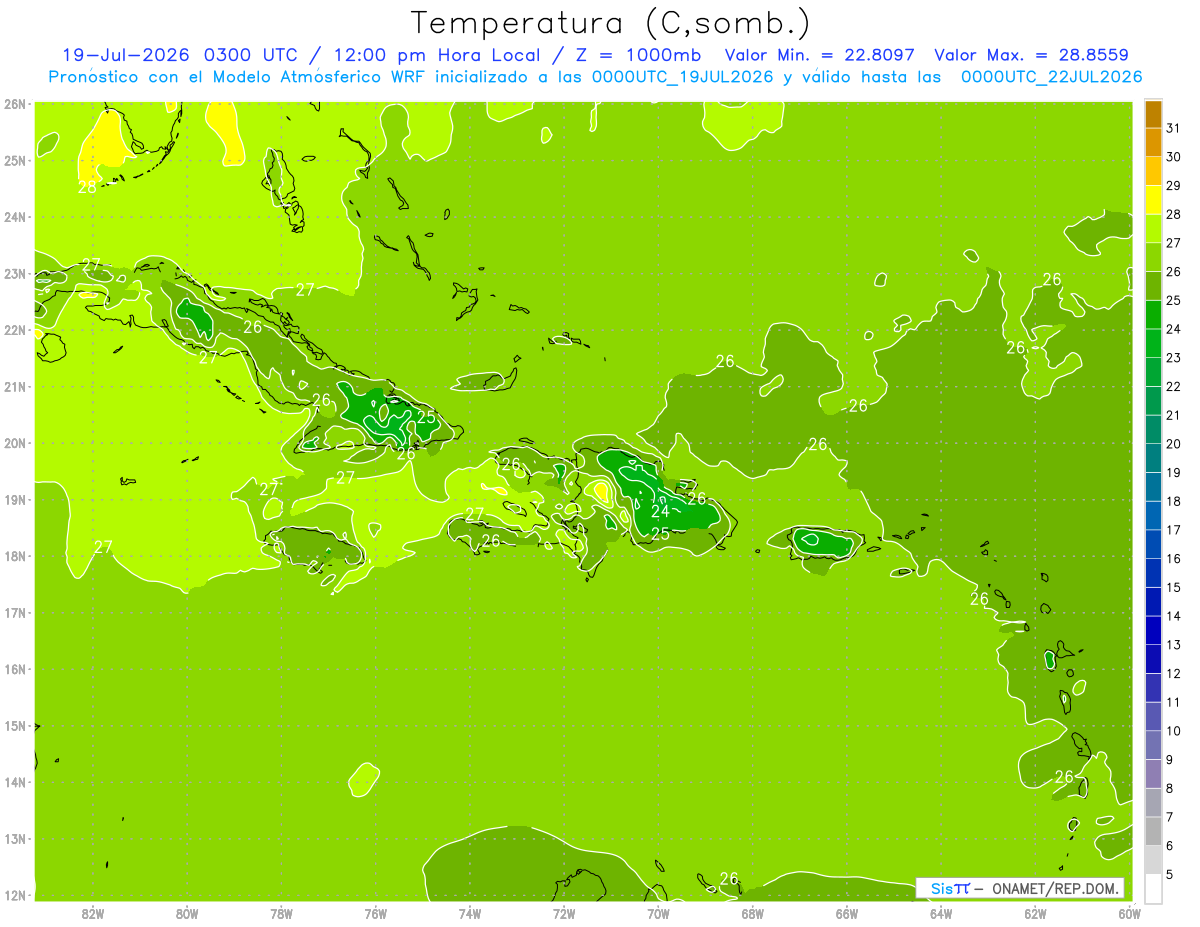Click the colorbar scale label 20
The width and height of the screenshot is (1200, 927).
1173,444
